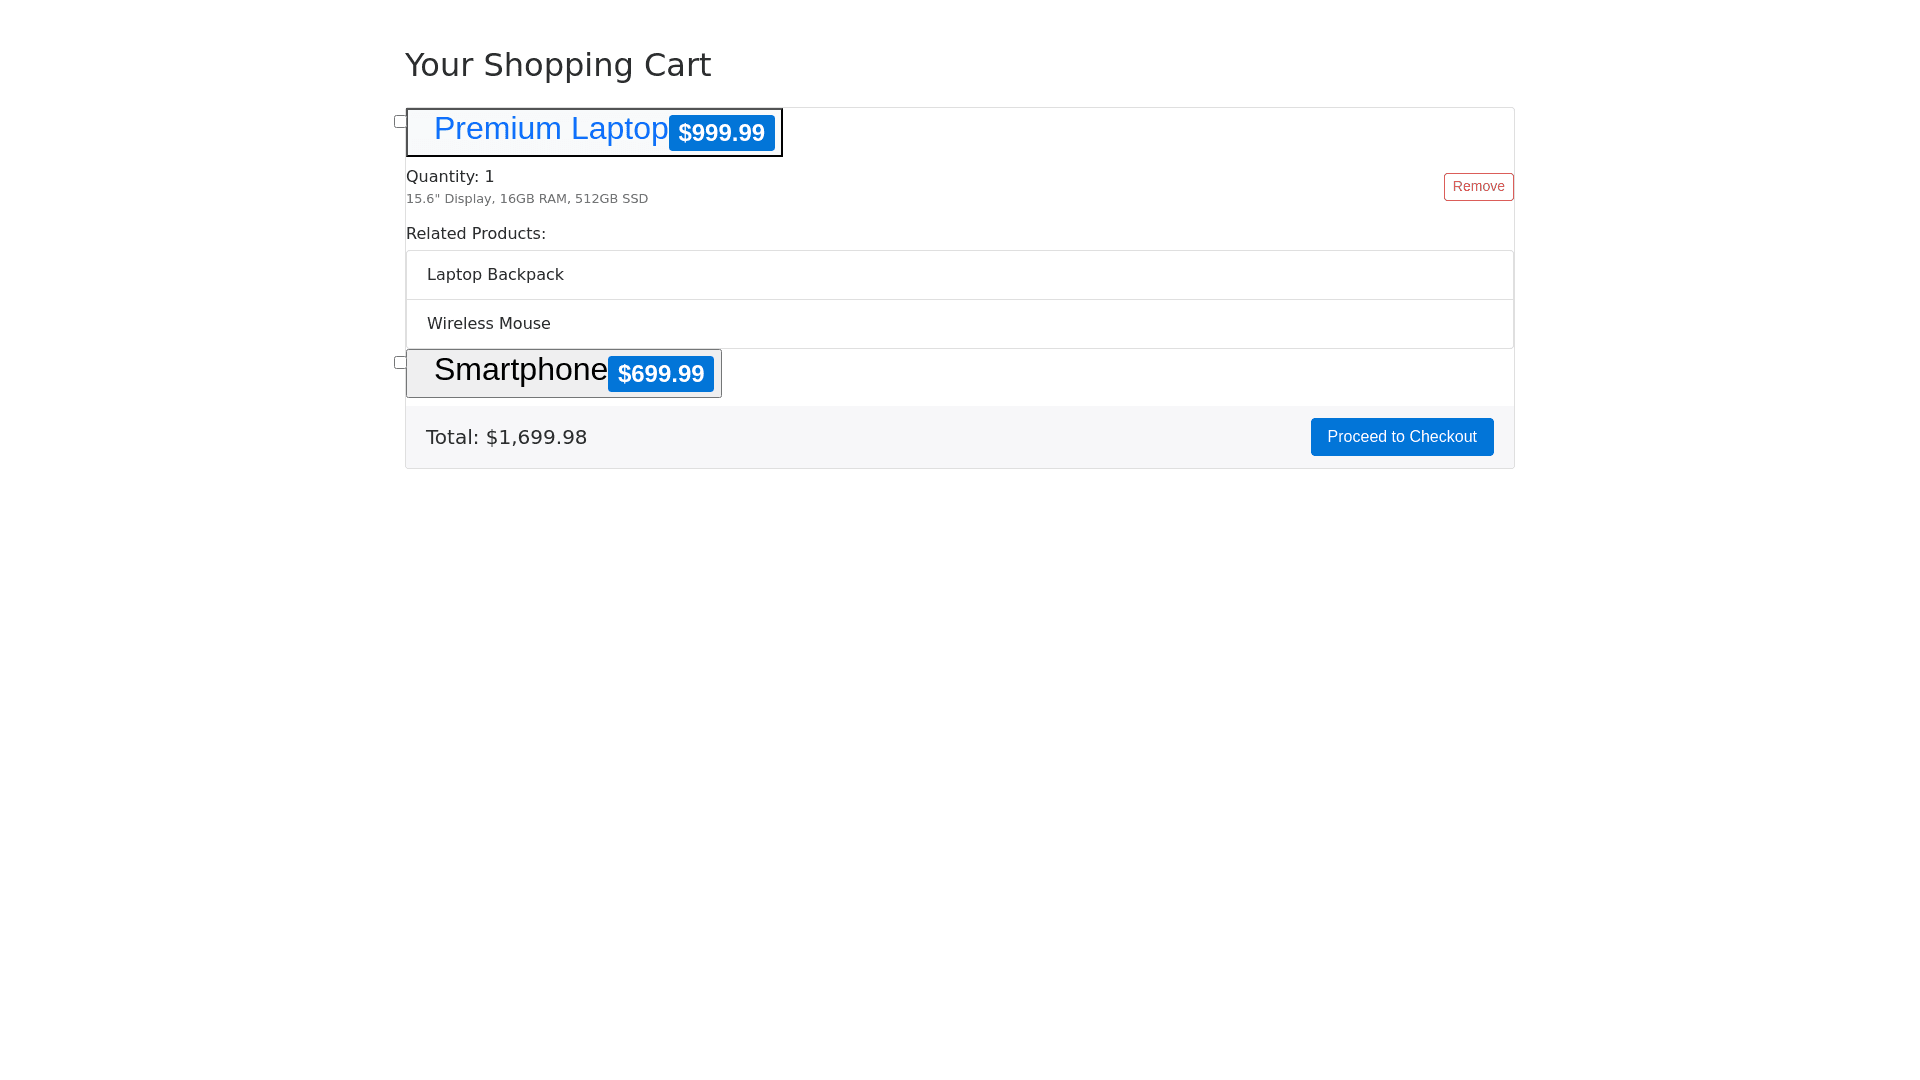Click the $699.99 price badge

[x=660, y=374]
